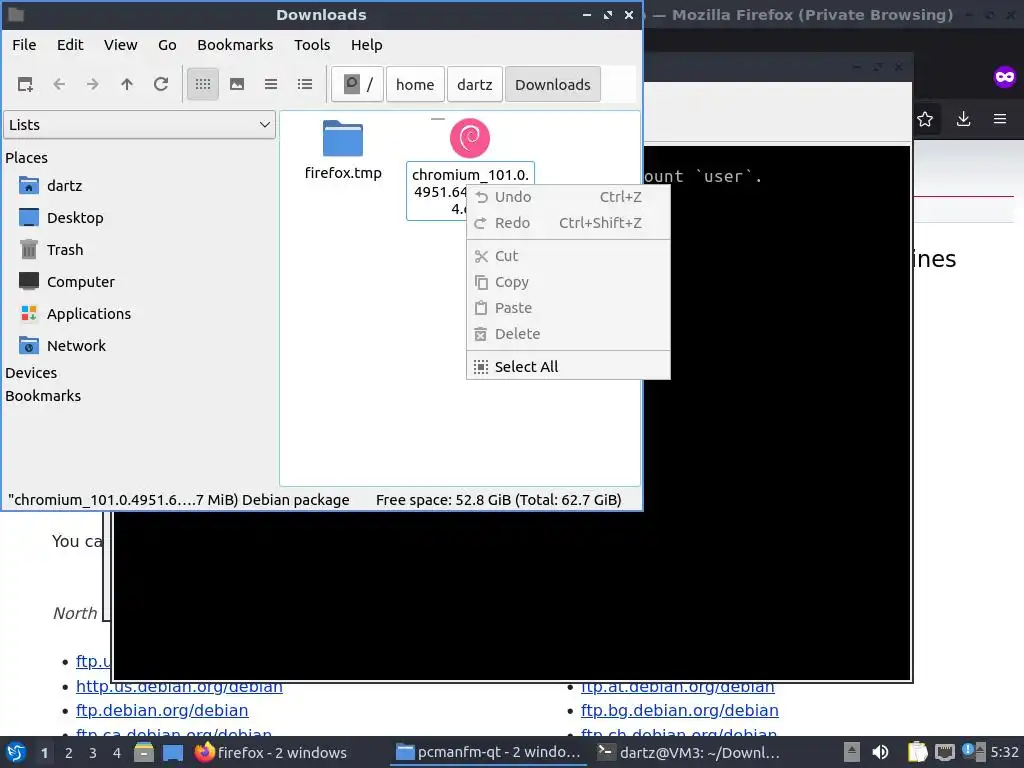Open ftp.at.debian.org/debian mirror link
Image resolution: width=1024 pixels, height=768 pixels.
(678, 686)
